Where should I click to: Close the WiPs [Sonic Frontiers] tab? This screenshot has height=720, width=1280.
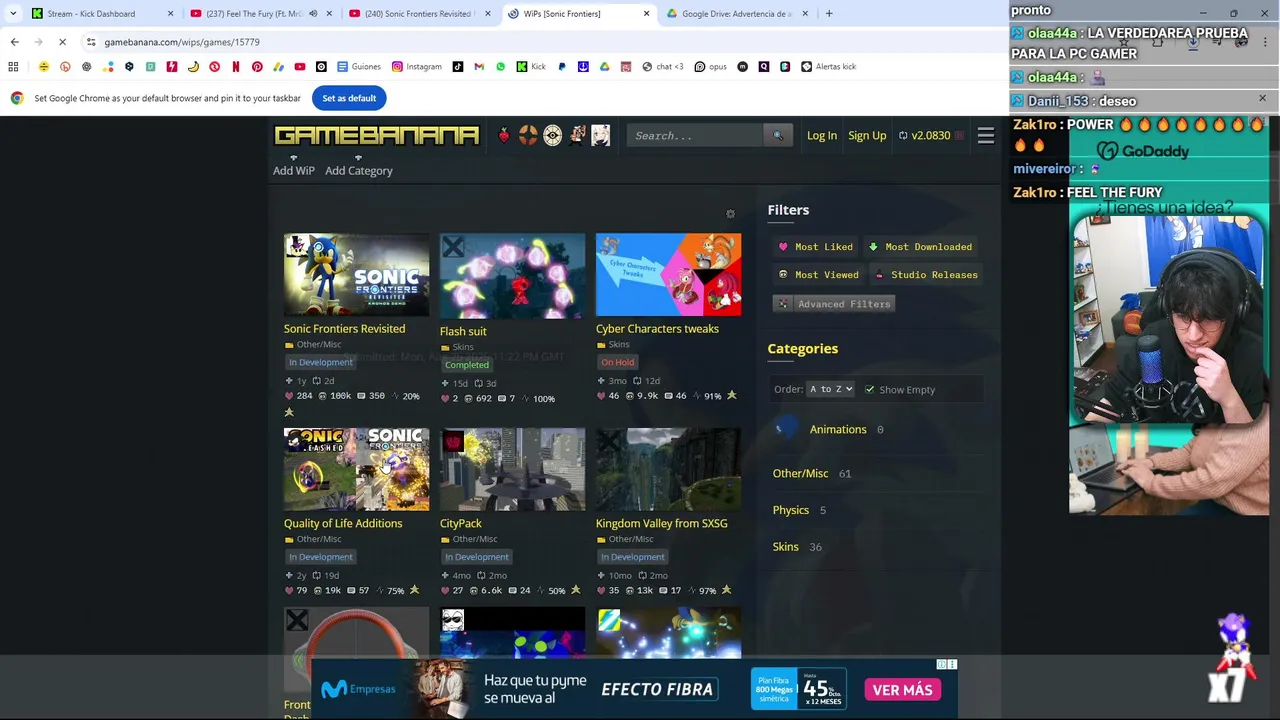(x=646, y=14)
